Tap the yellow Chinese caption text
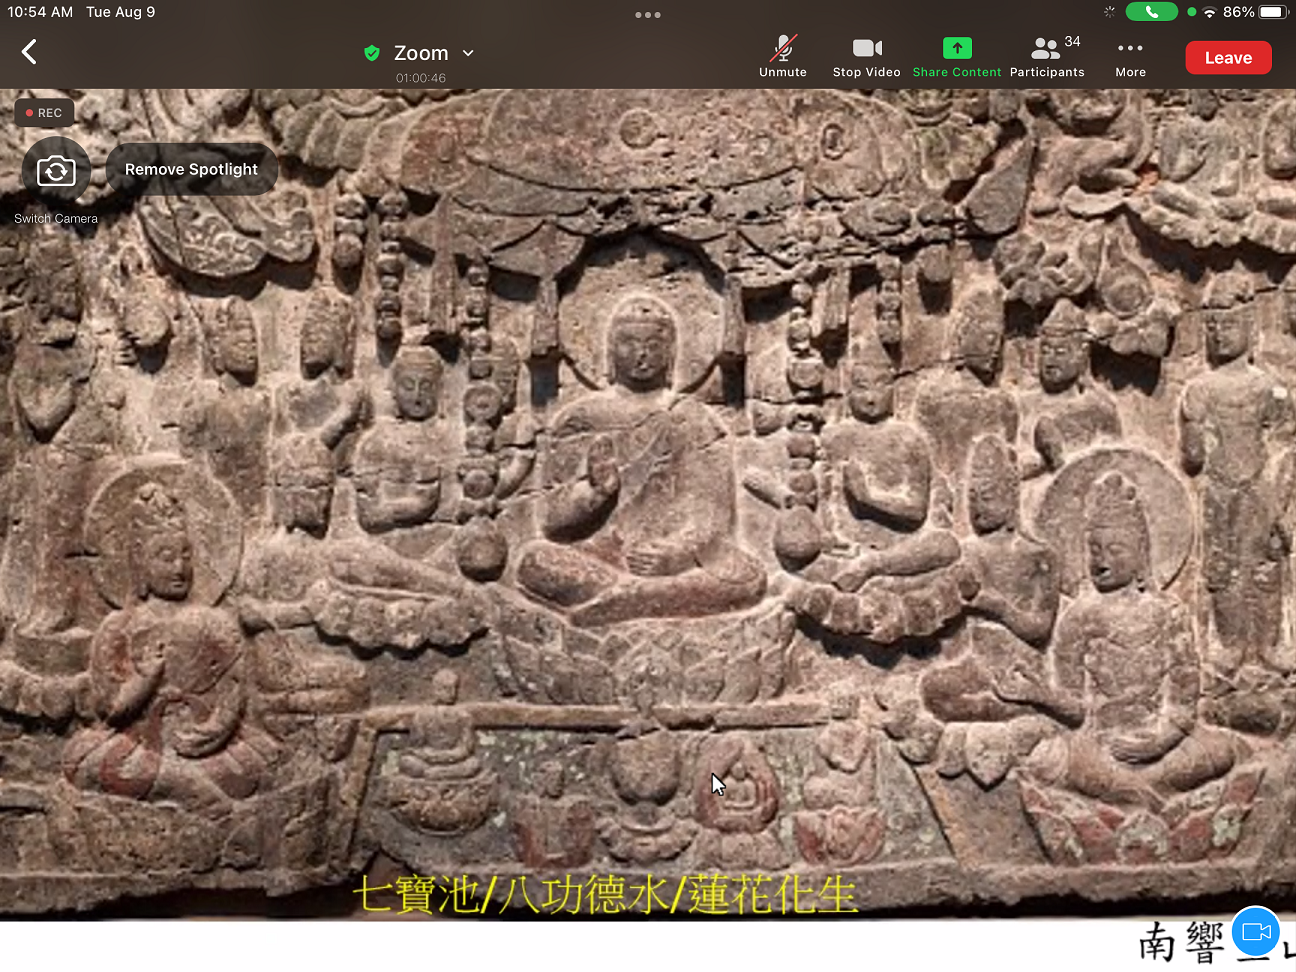Viewport: 1296px width, 972px height. 605,895
